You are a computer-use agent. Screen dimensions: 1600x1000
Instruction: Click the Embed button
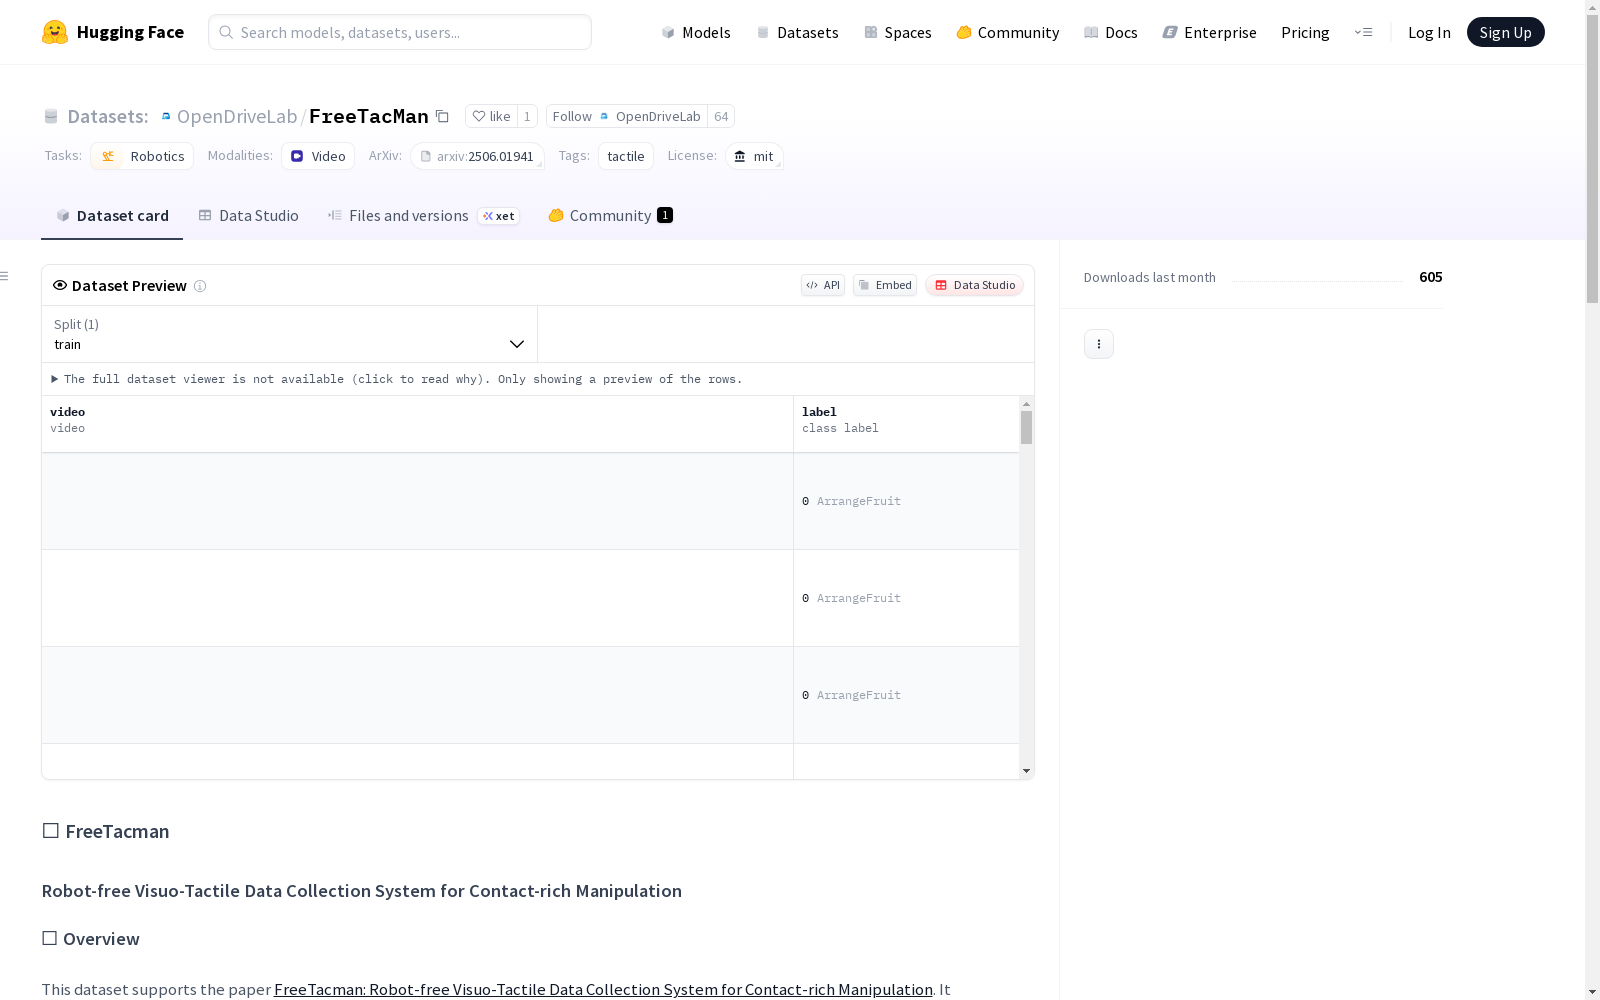[885, 285]
